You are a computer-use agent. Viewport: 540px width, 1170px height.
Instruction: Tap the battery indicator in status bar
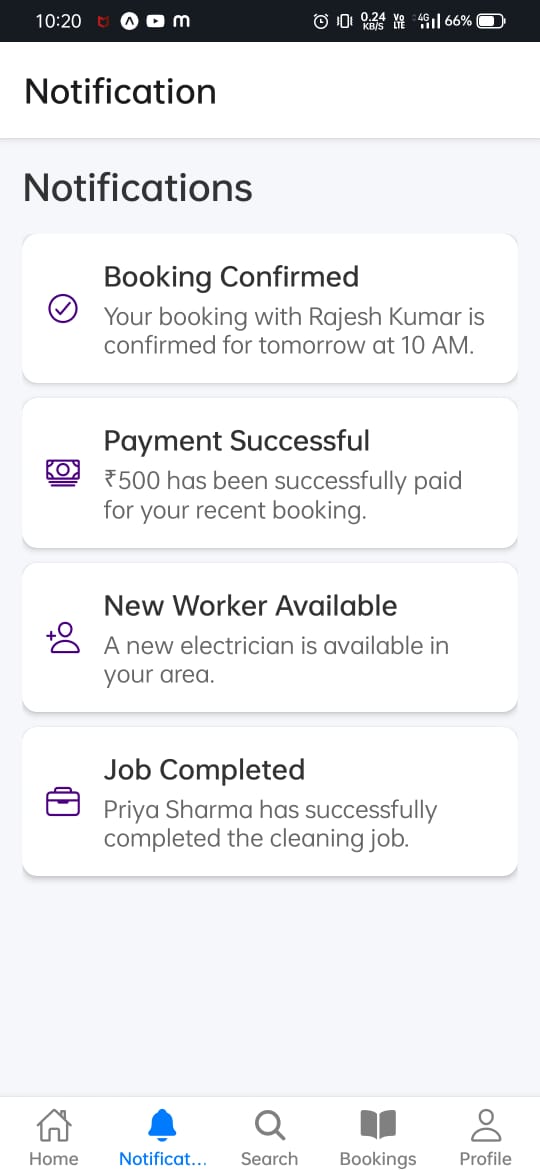pyautogui.click(x=491, y=21)
